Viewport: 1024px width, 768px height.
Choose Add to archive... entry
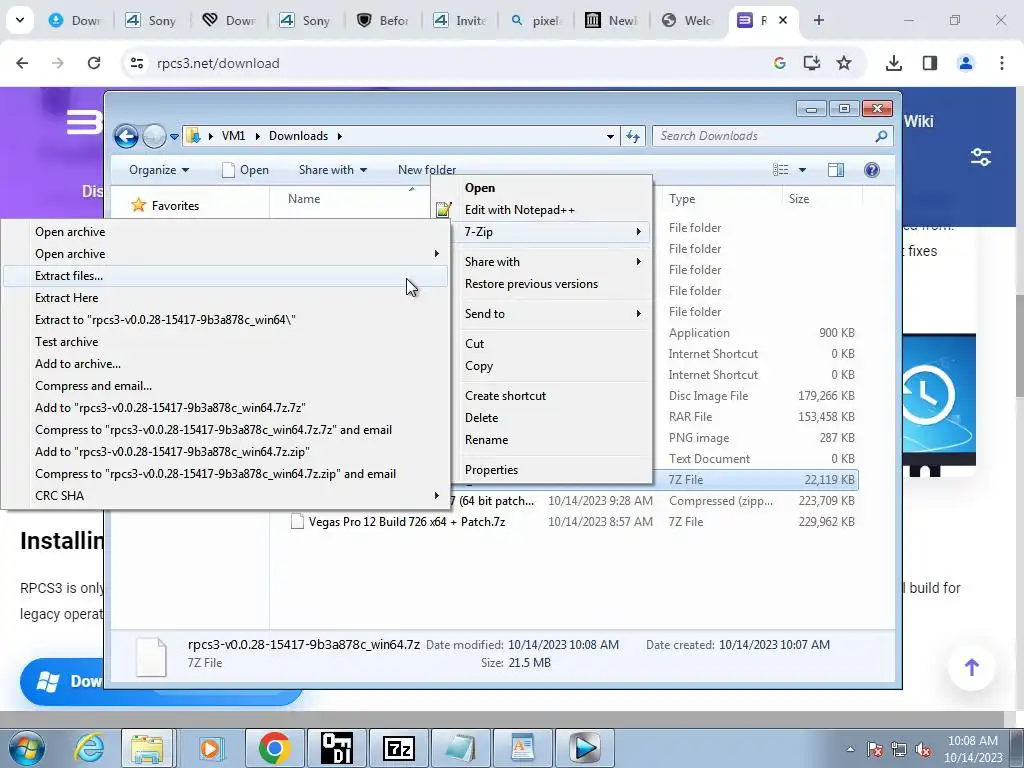point(225,364)
